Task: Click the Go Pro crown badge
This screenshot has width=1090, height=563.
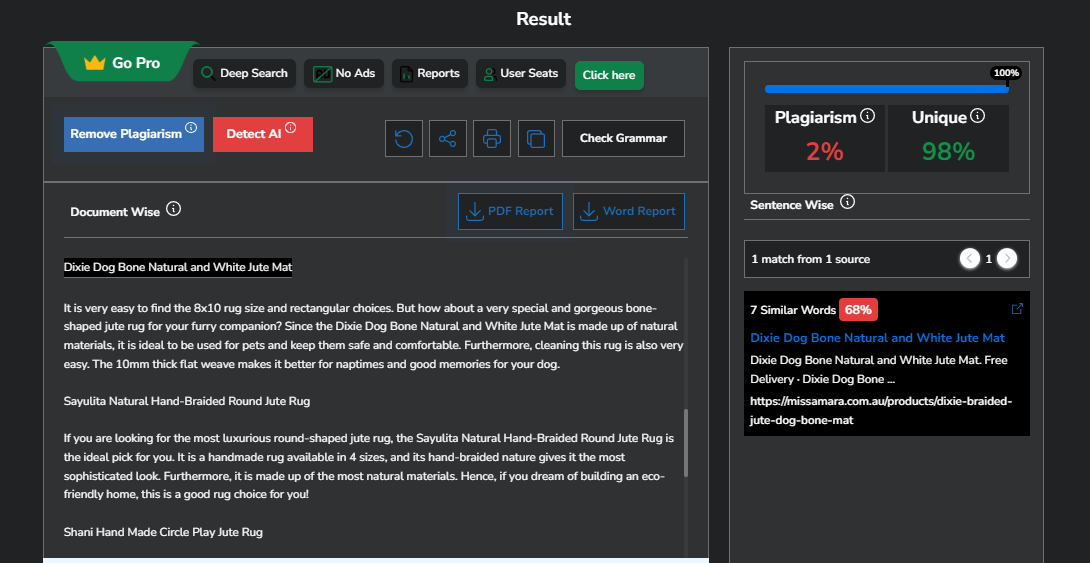Action: (122, 63)
